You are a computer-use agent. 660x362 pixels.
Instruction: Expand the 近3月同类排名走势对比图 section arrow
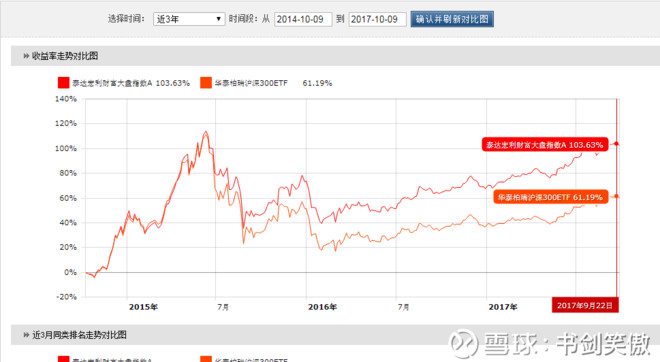point(26,335)
